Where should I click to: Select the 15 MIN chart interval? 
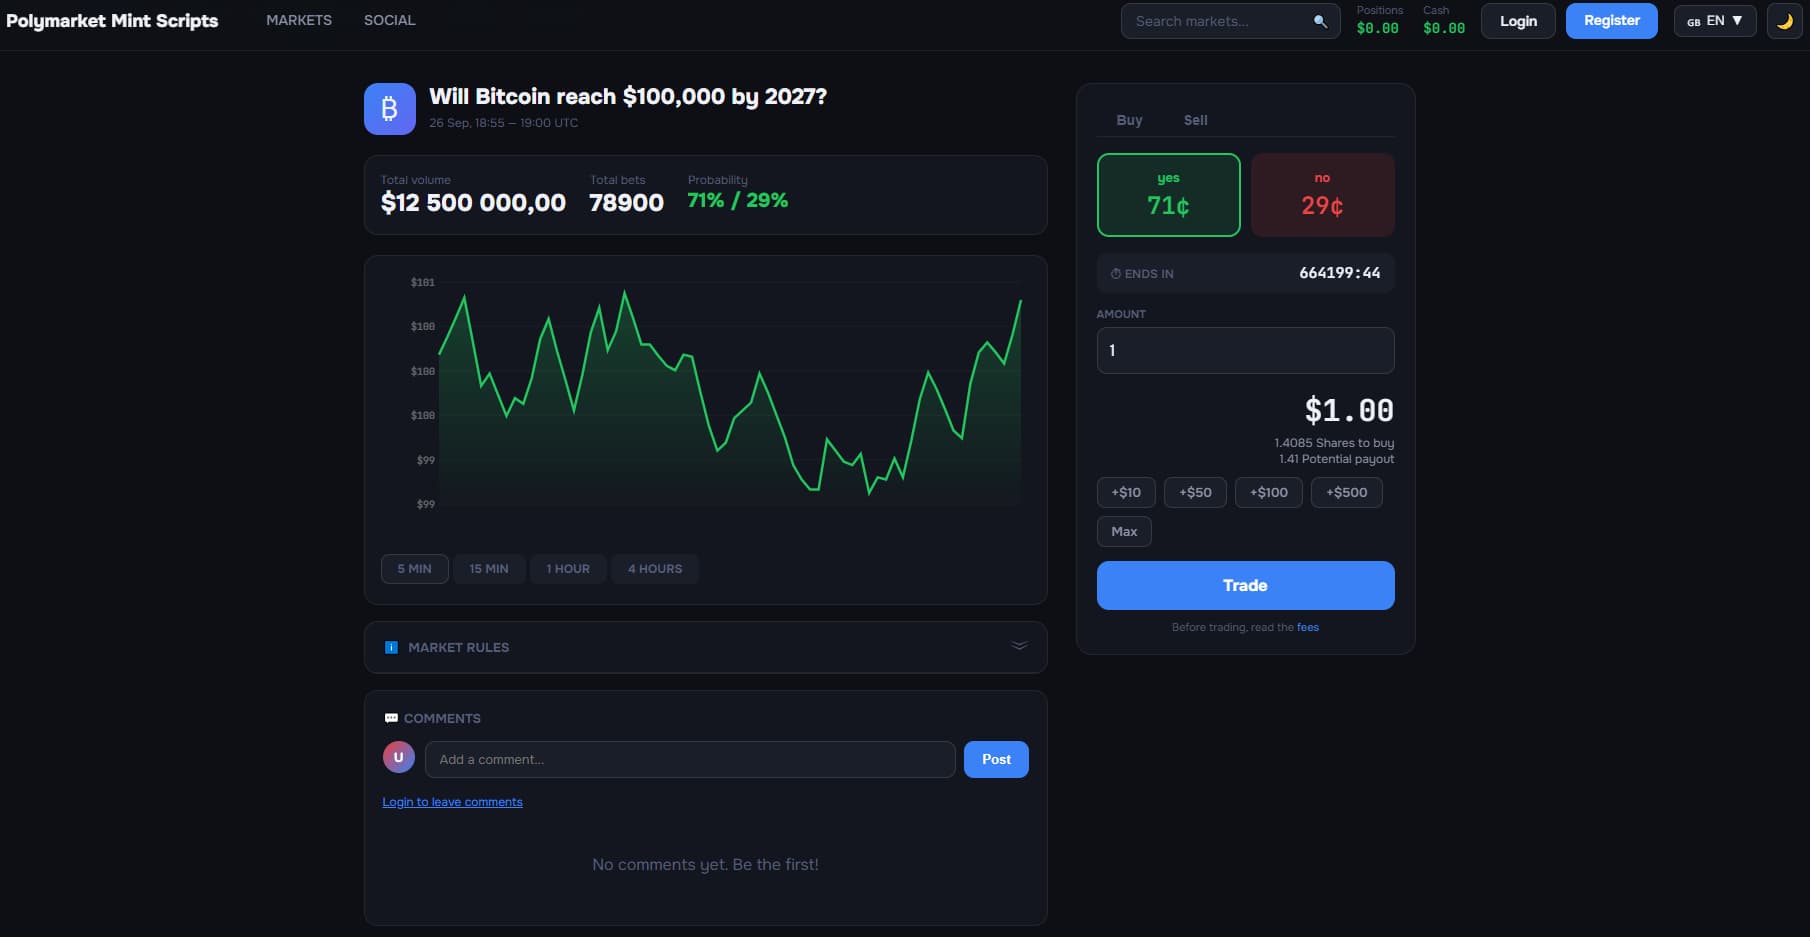(x=489, y=569)
